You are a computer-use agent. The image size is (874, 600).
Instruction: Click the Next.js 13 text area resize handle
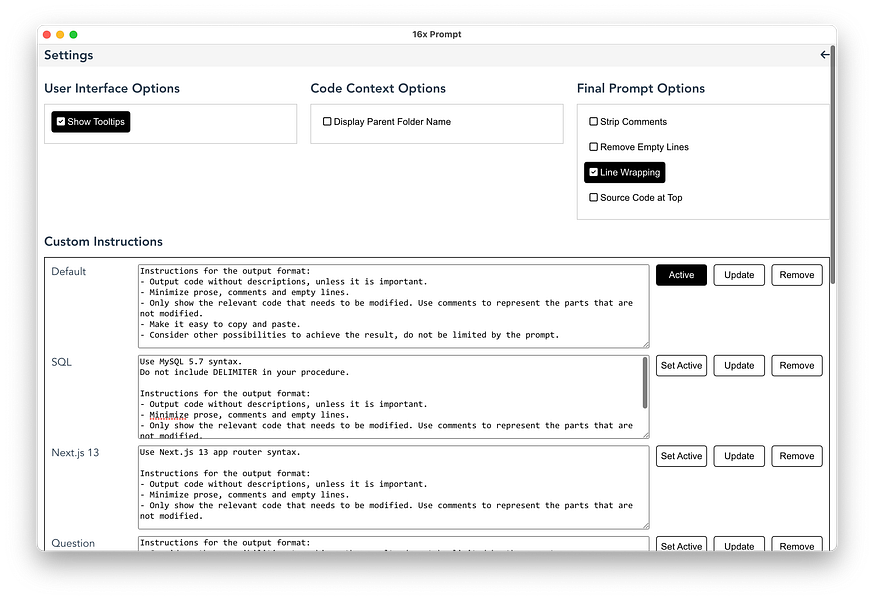click(646, 526)
